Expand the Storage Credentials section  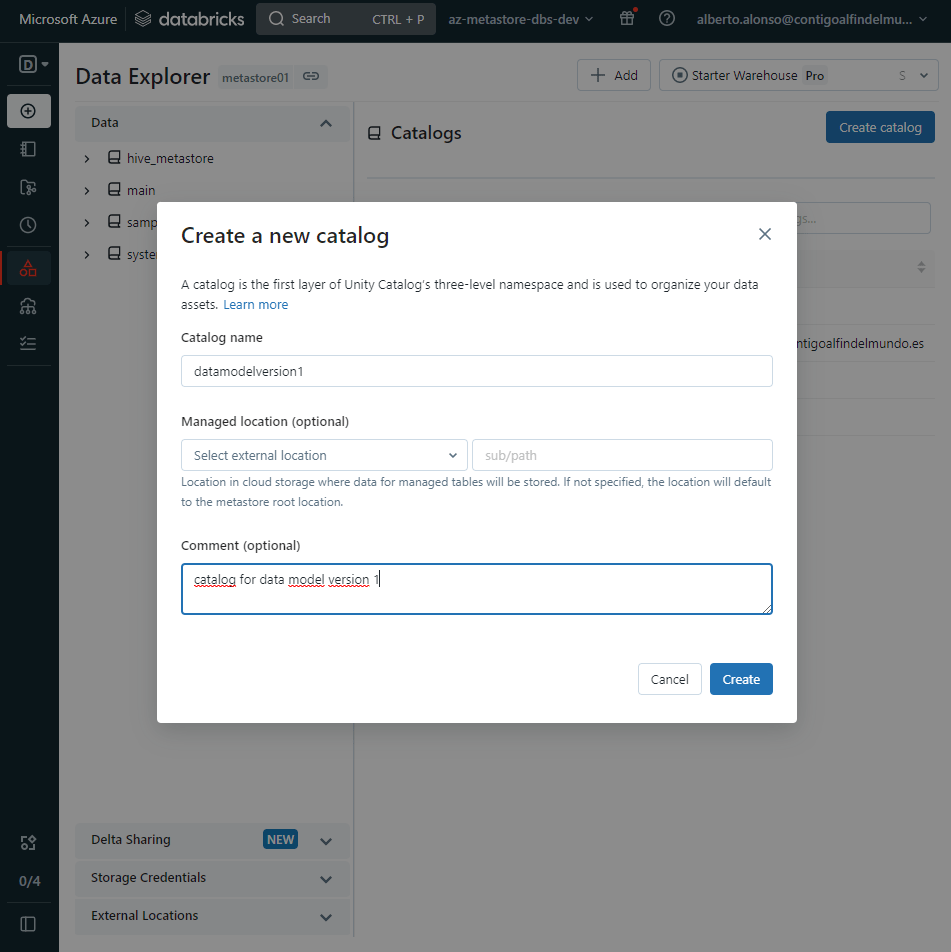[x=325, y=879]
